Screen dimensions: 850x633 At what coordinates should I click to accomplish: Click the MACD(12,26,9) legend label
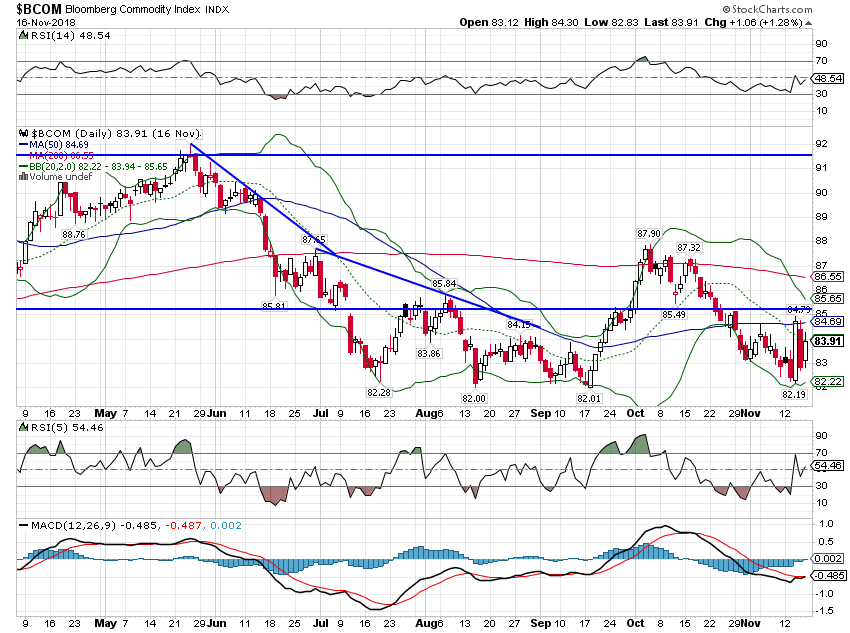click(x=73, y=526)
